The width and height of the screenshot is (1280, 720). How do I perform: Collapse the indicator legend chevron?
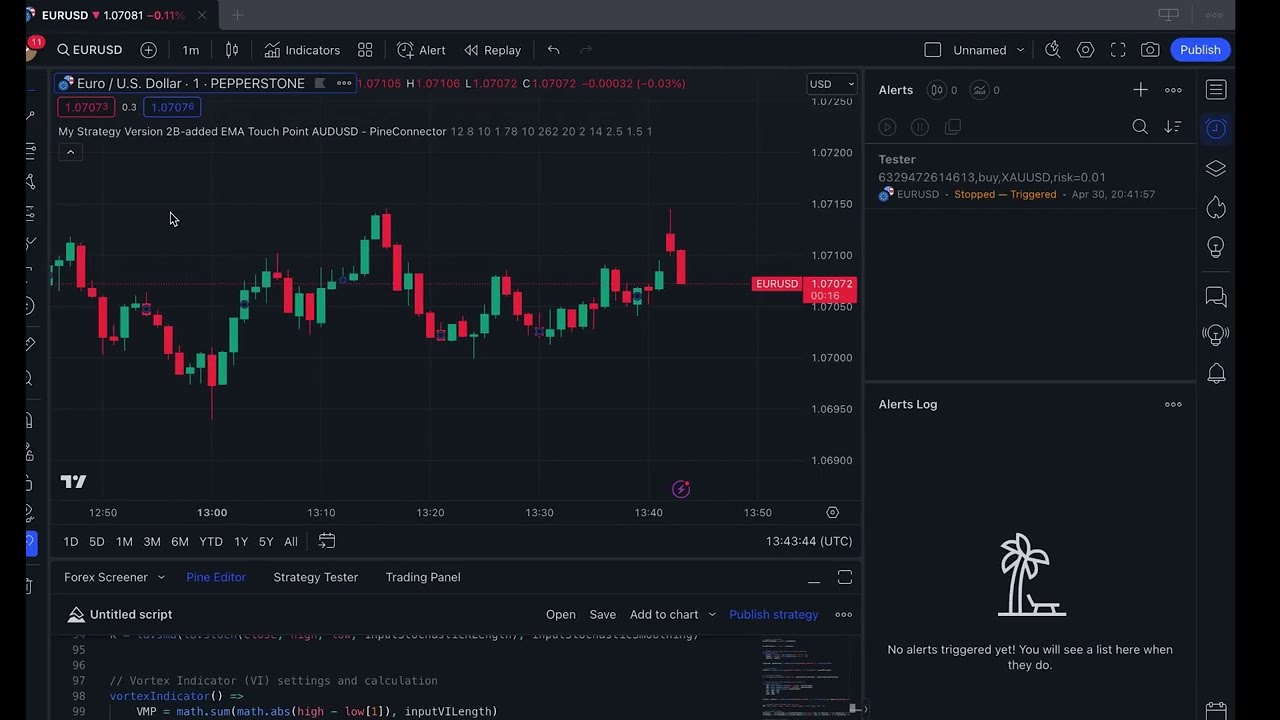(70, 152)
